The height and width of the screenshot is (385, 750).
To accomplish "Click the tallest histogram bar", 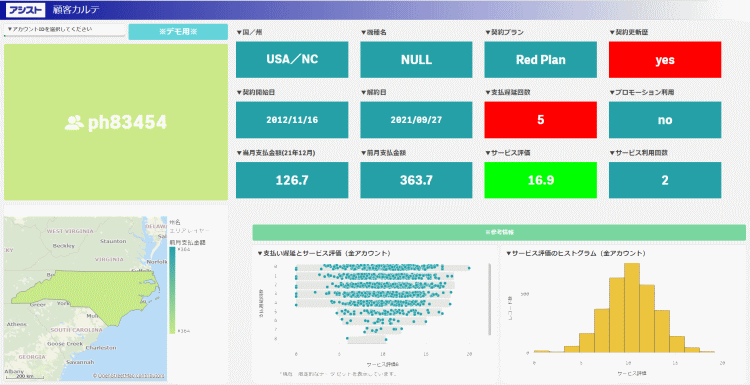I will click(632, 308).
